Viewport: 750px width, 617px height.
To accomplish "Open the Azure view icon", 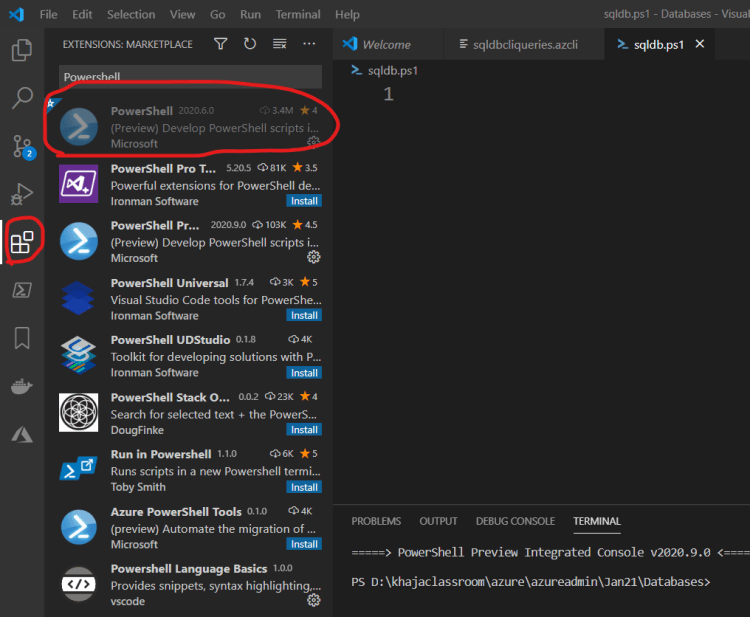I will pos(22,434).
